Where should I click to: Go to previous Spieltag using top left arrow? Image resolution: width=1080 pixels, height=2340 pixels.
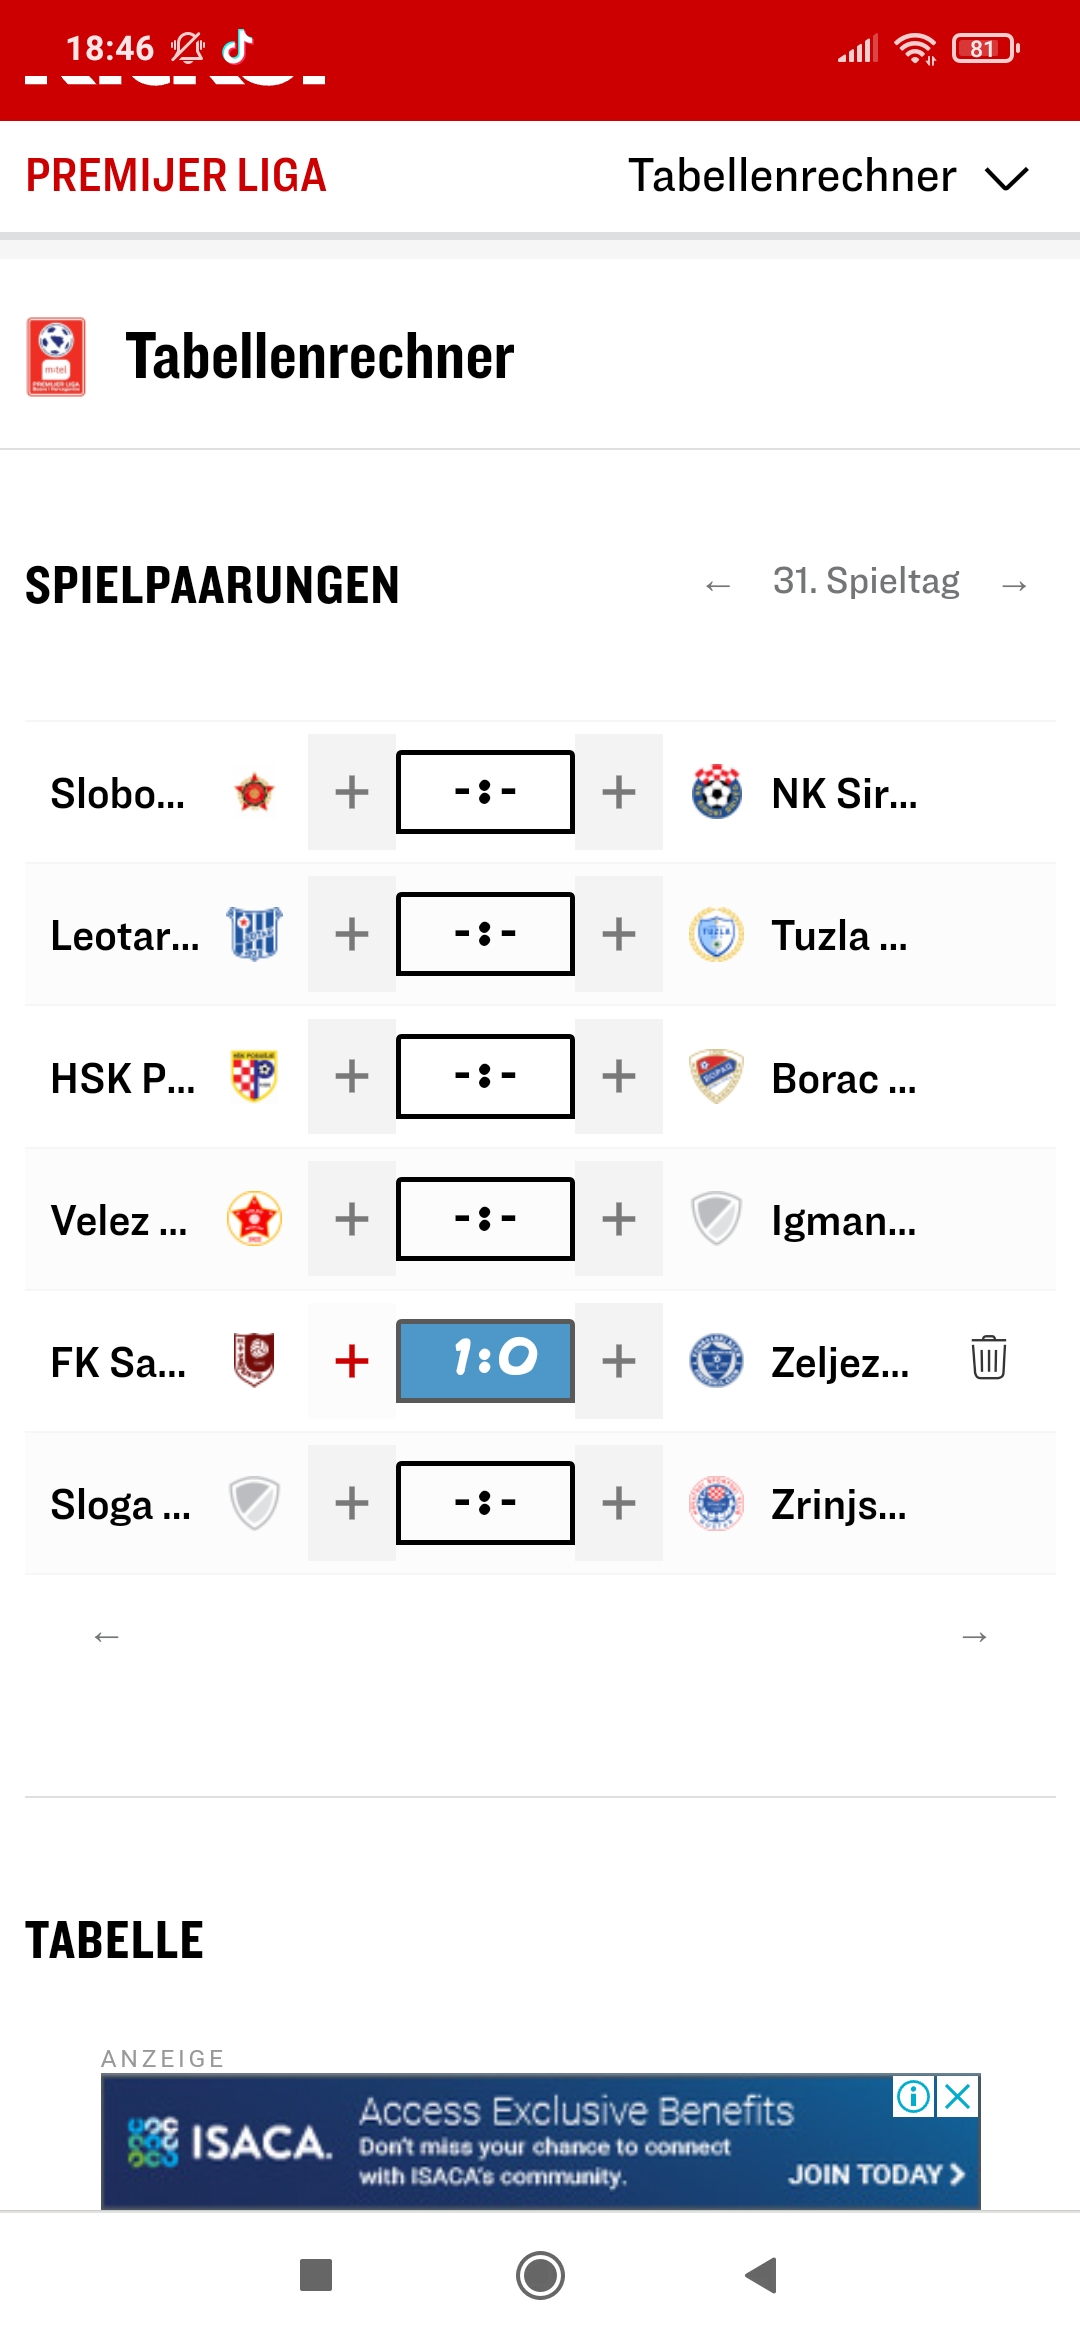pos(718,585)
